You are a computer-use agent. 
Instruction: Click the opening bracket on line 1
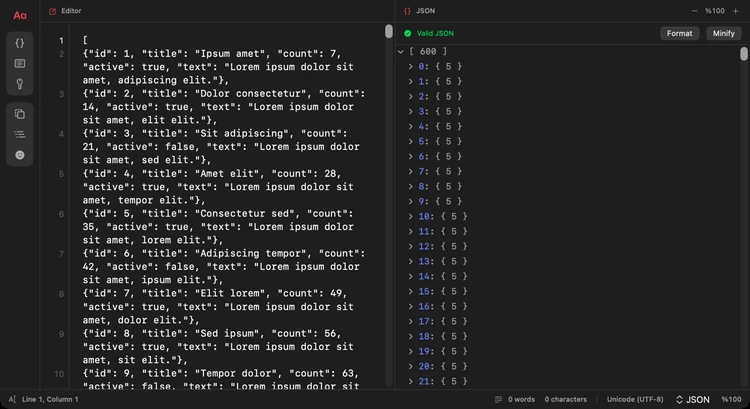85,40
